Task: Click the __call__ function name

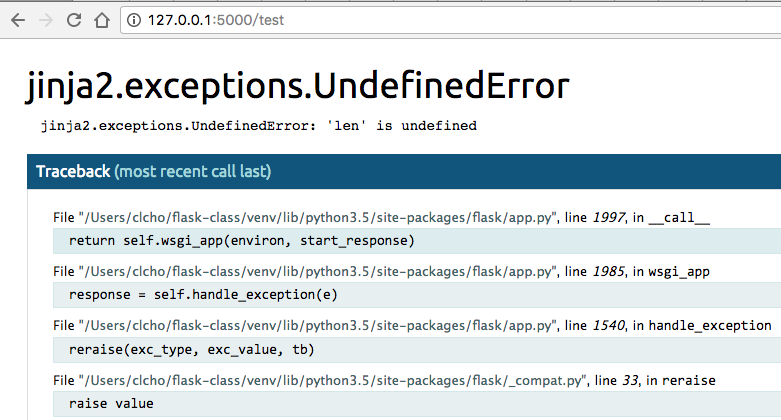Action: [x=679, y=217]
